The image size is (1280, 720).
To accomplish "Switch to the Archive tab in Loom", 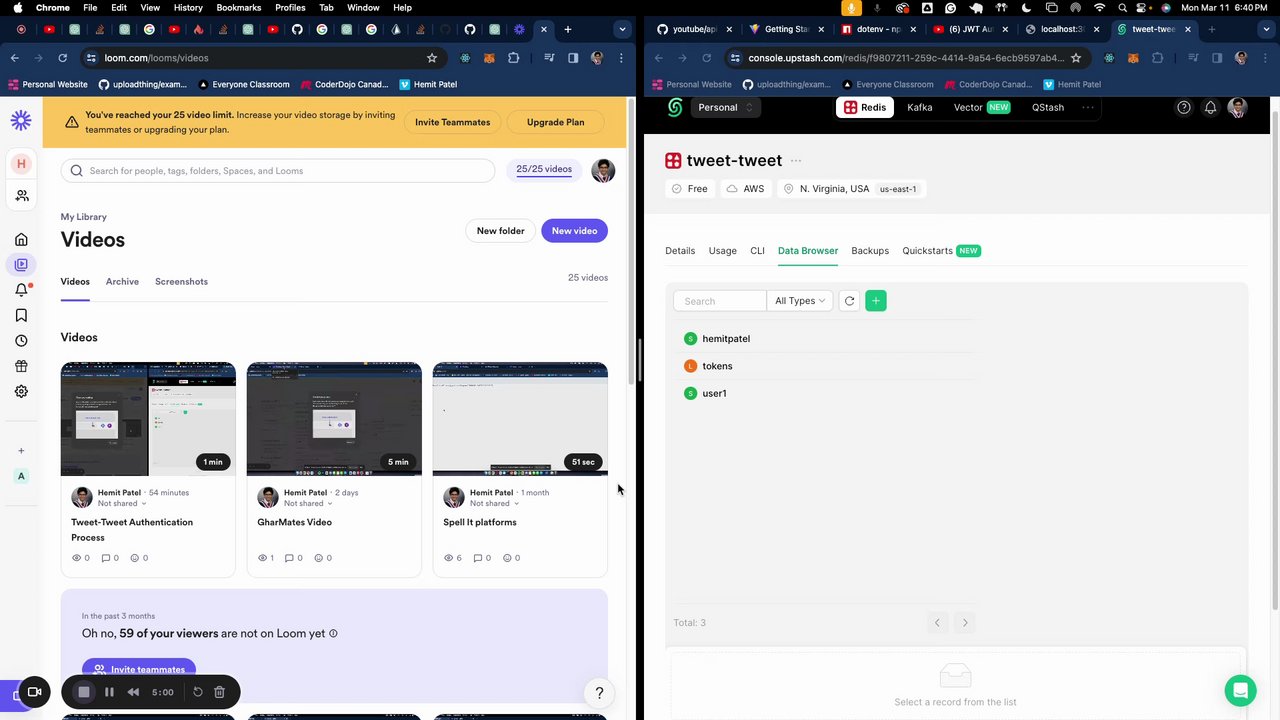I will (x=122, y=282).
